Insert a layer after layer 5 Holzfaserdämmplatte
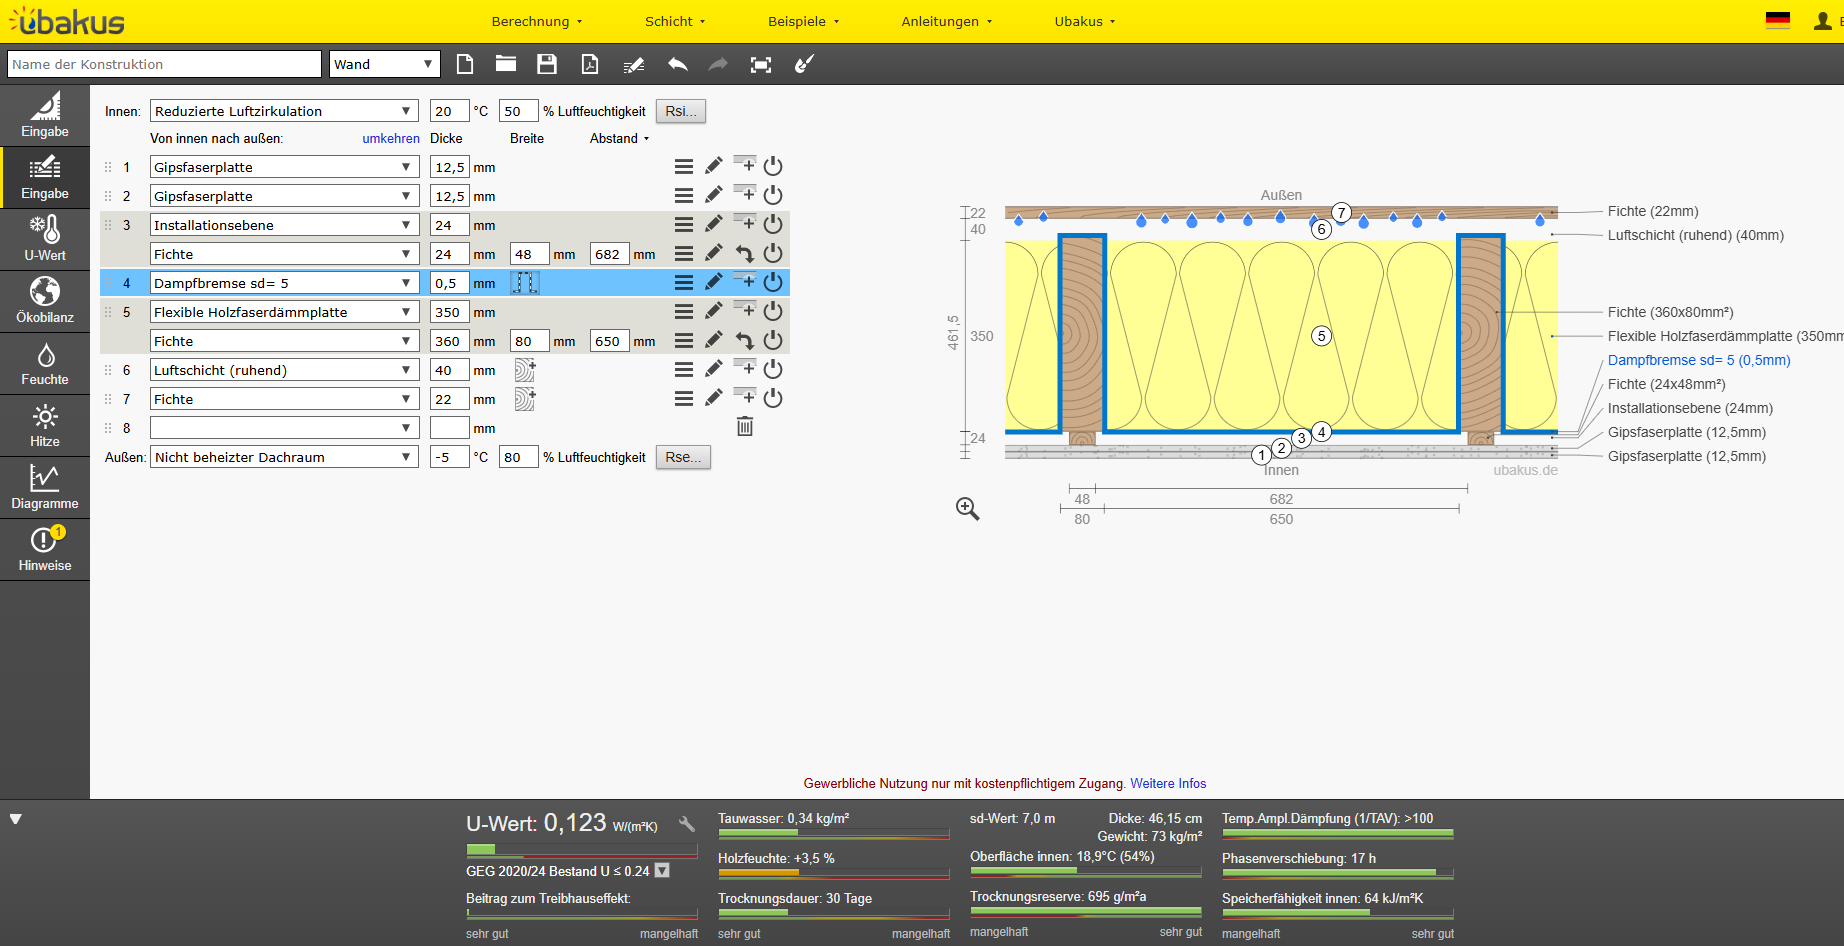This screenshot has height=946, width=1844. 745,309
